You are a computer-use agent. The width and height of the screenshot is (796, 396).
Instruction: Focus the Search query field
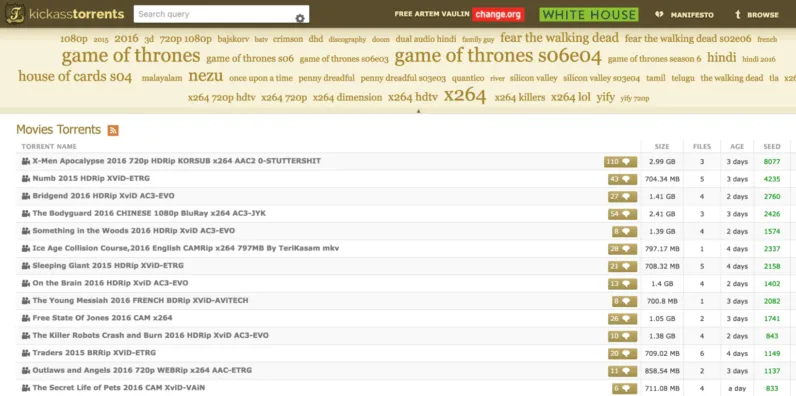(x=221, y=14)
